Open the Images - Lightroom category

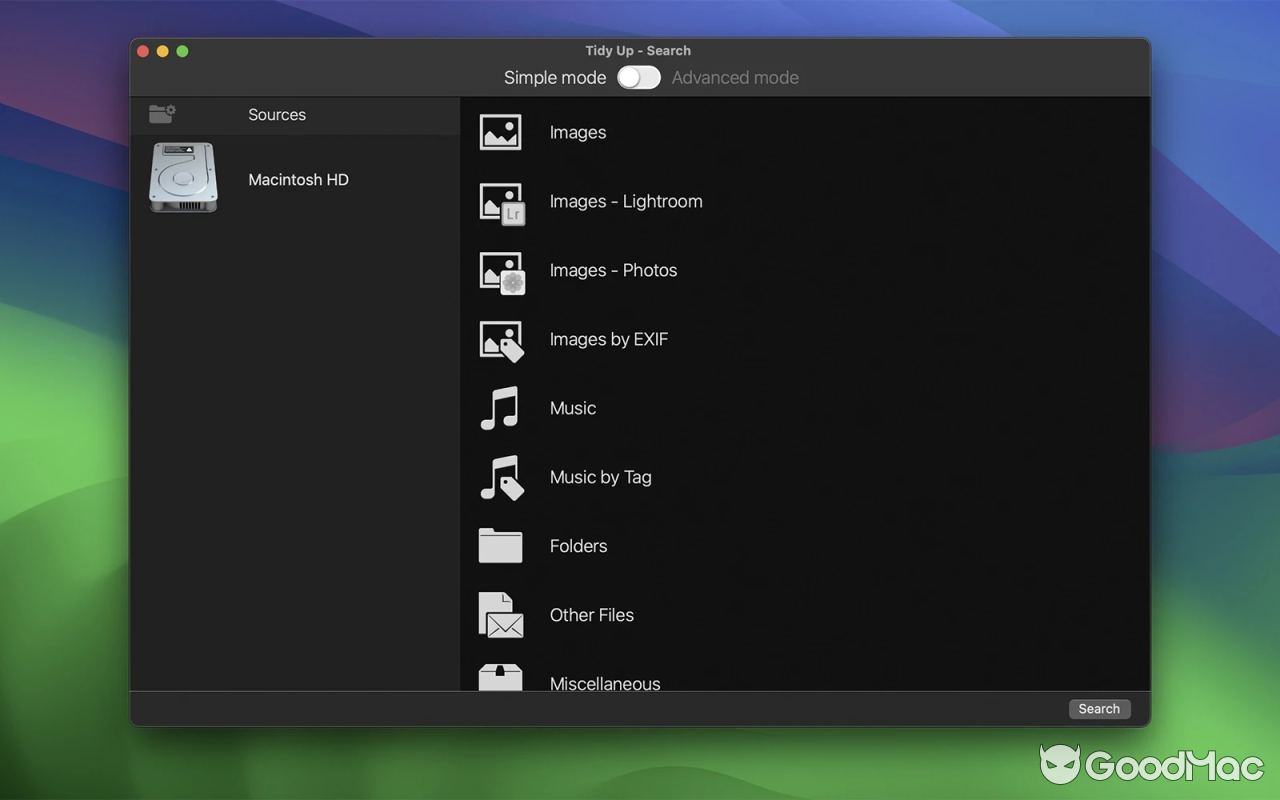[626, 201]
